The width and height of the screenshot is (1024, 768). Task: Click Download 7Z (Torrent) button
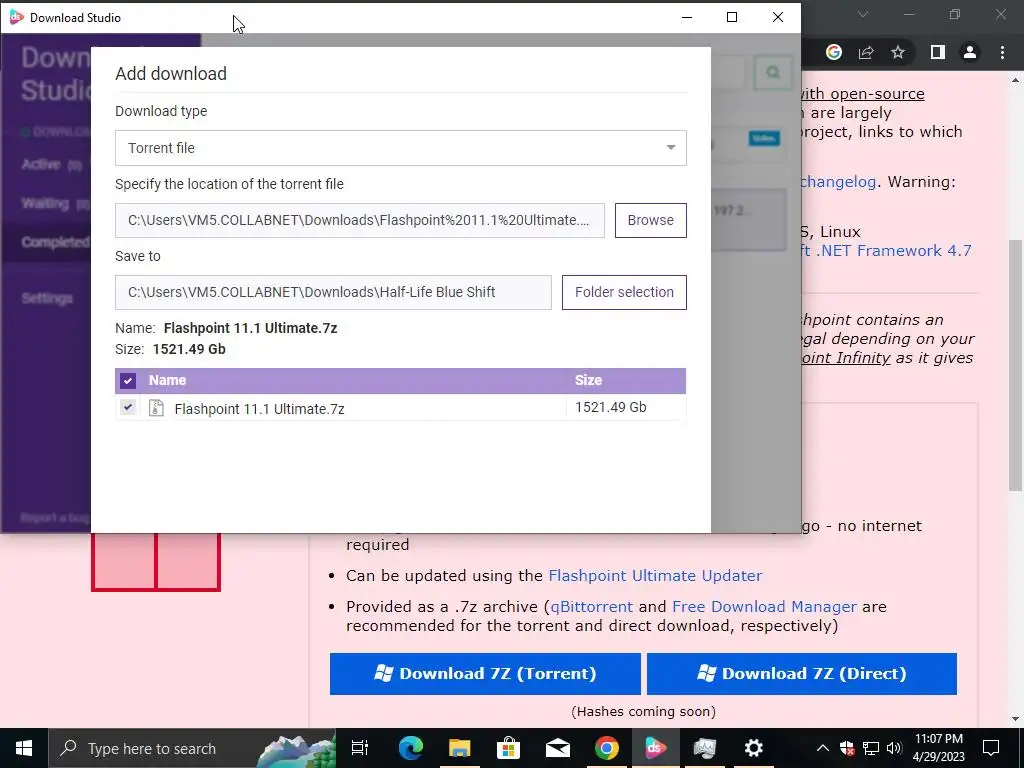point(485,673)
